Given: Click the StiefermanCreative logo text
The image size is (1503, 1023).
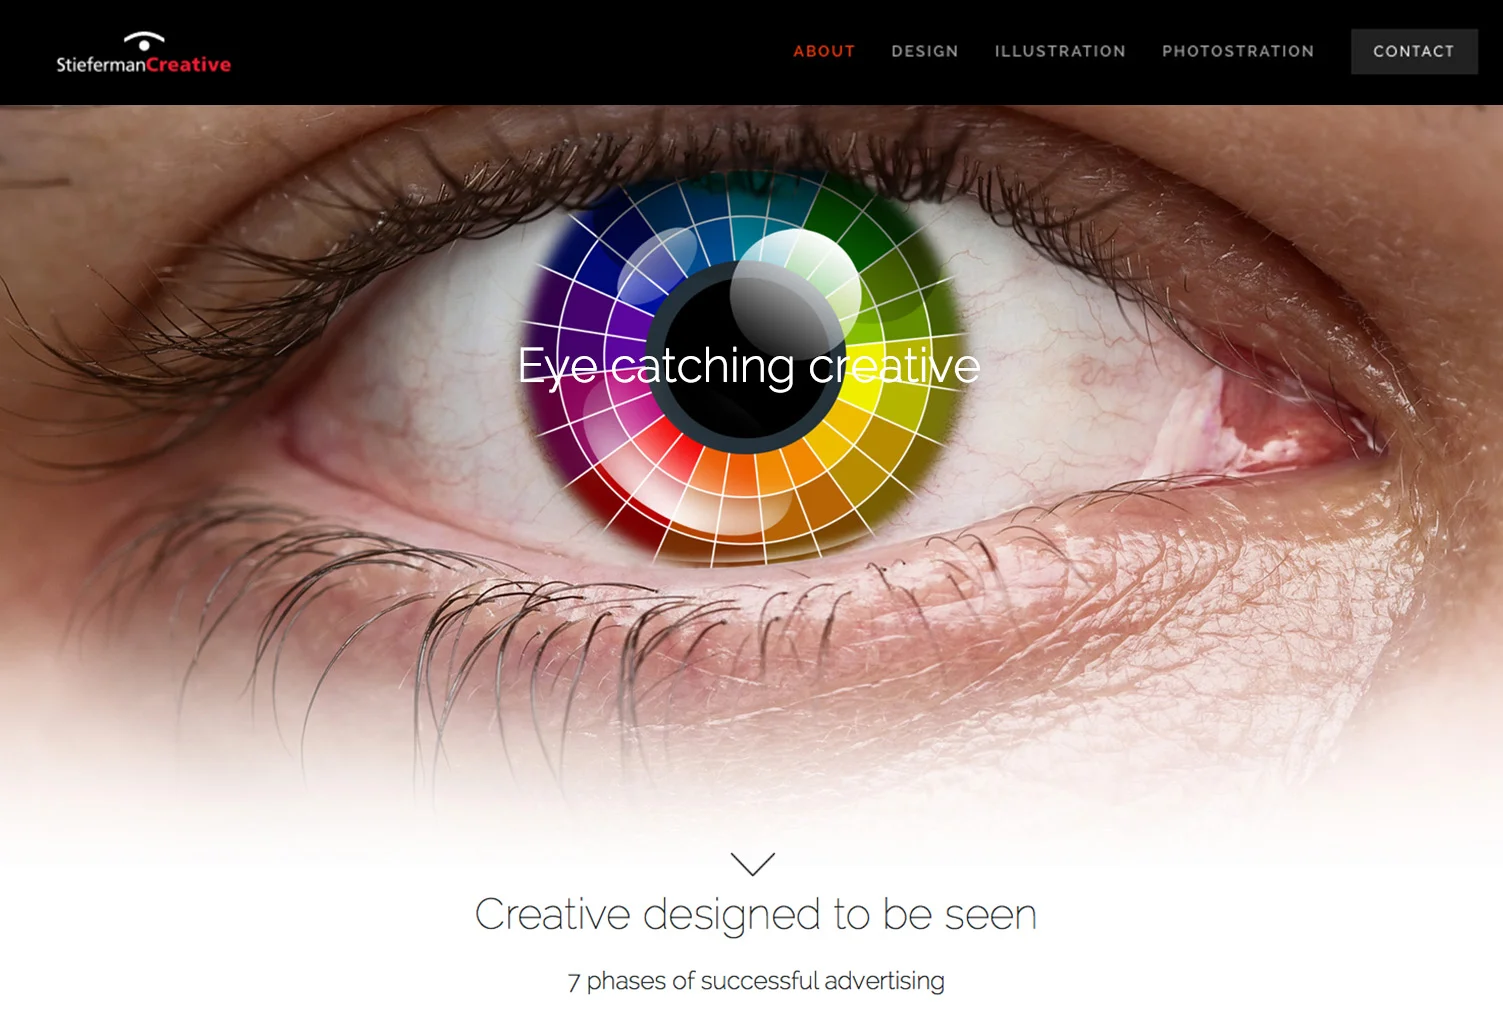Looking at the screenshot, I should (x=143, y=65).
